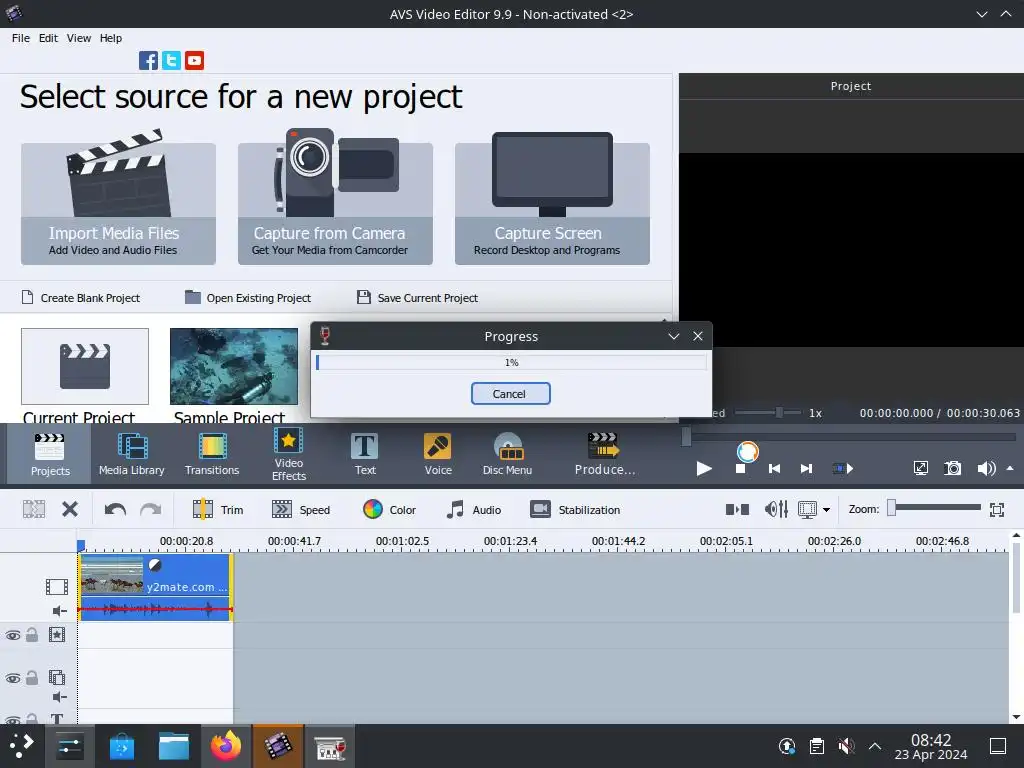Open the Facebook icon link

point(148,61)
